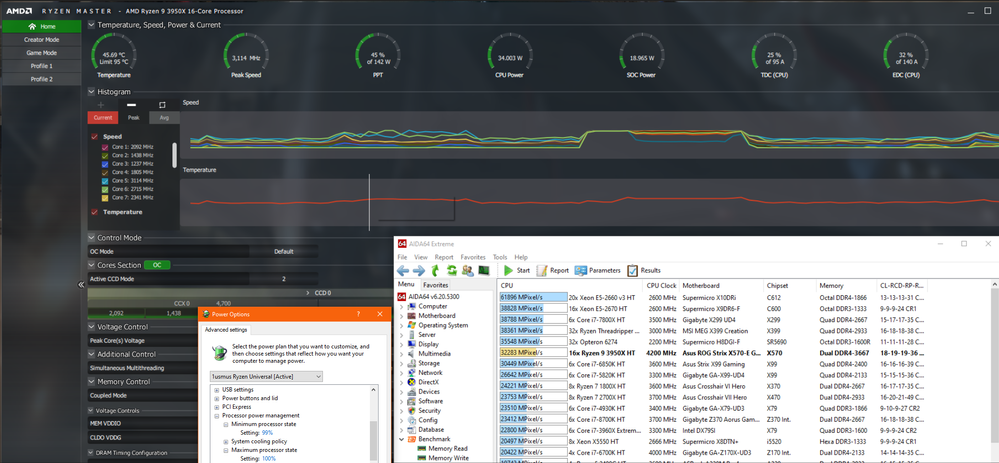Viewport: 999px width, 463px height.
Task: Toggle the Core 4: 1805 MHz checkbox
Action: click(x=105, y=172)
